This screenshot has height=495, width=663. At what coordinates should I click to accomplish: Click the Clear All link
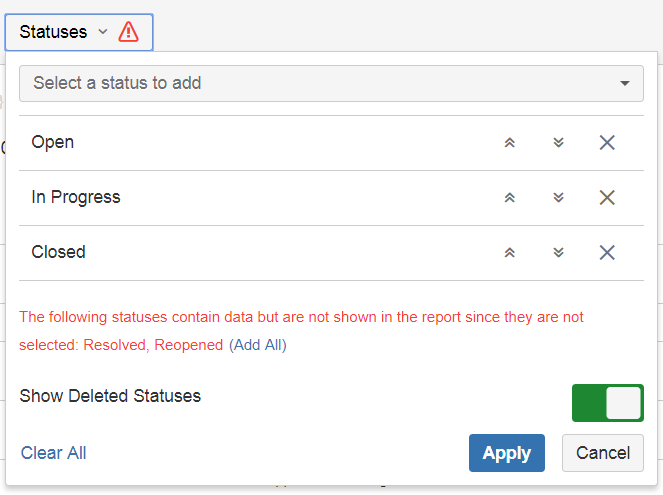coord(54,453)
